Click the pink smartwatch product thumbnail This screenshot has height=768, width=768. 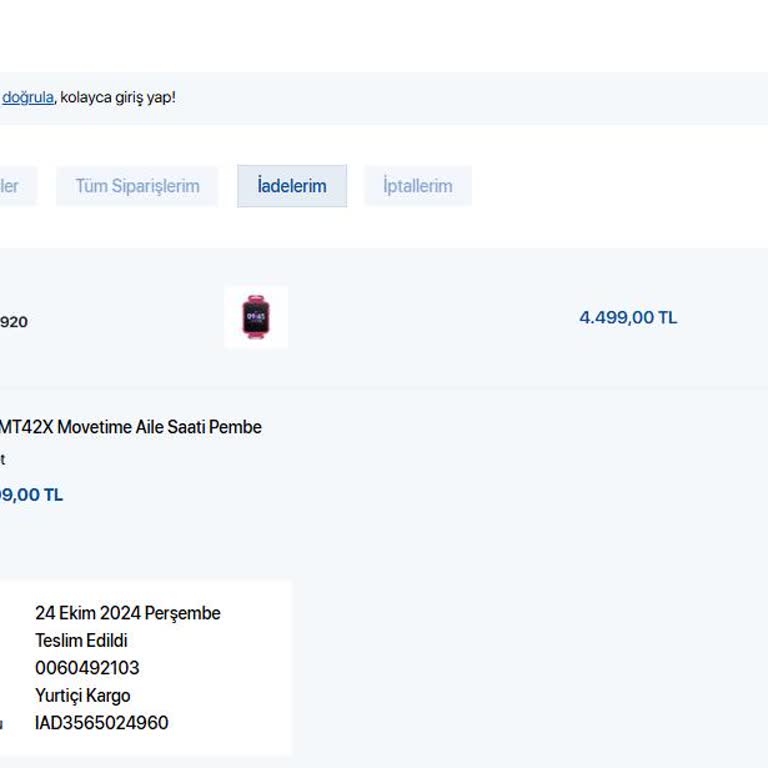click(x=256, y=317)
